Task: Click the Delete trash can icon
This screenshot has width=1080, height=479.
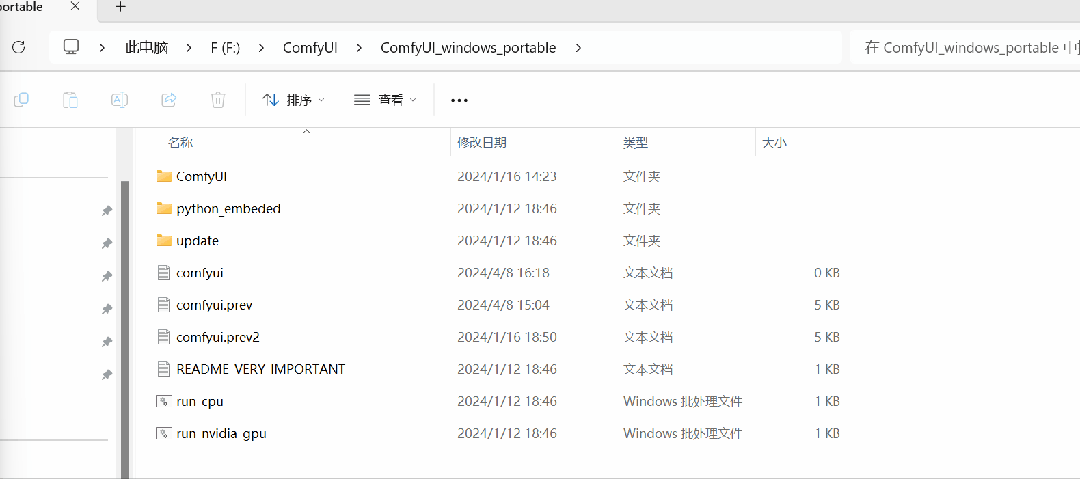Action: point(218,100)
